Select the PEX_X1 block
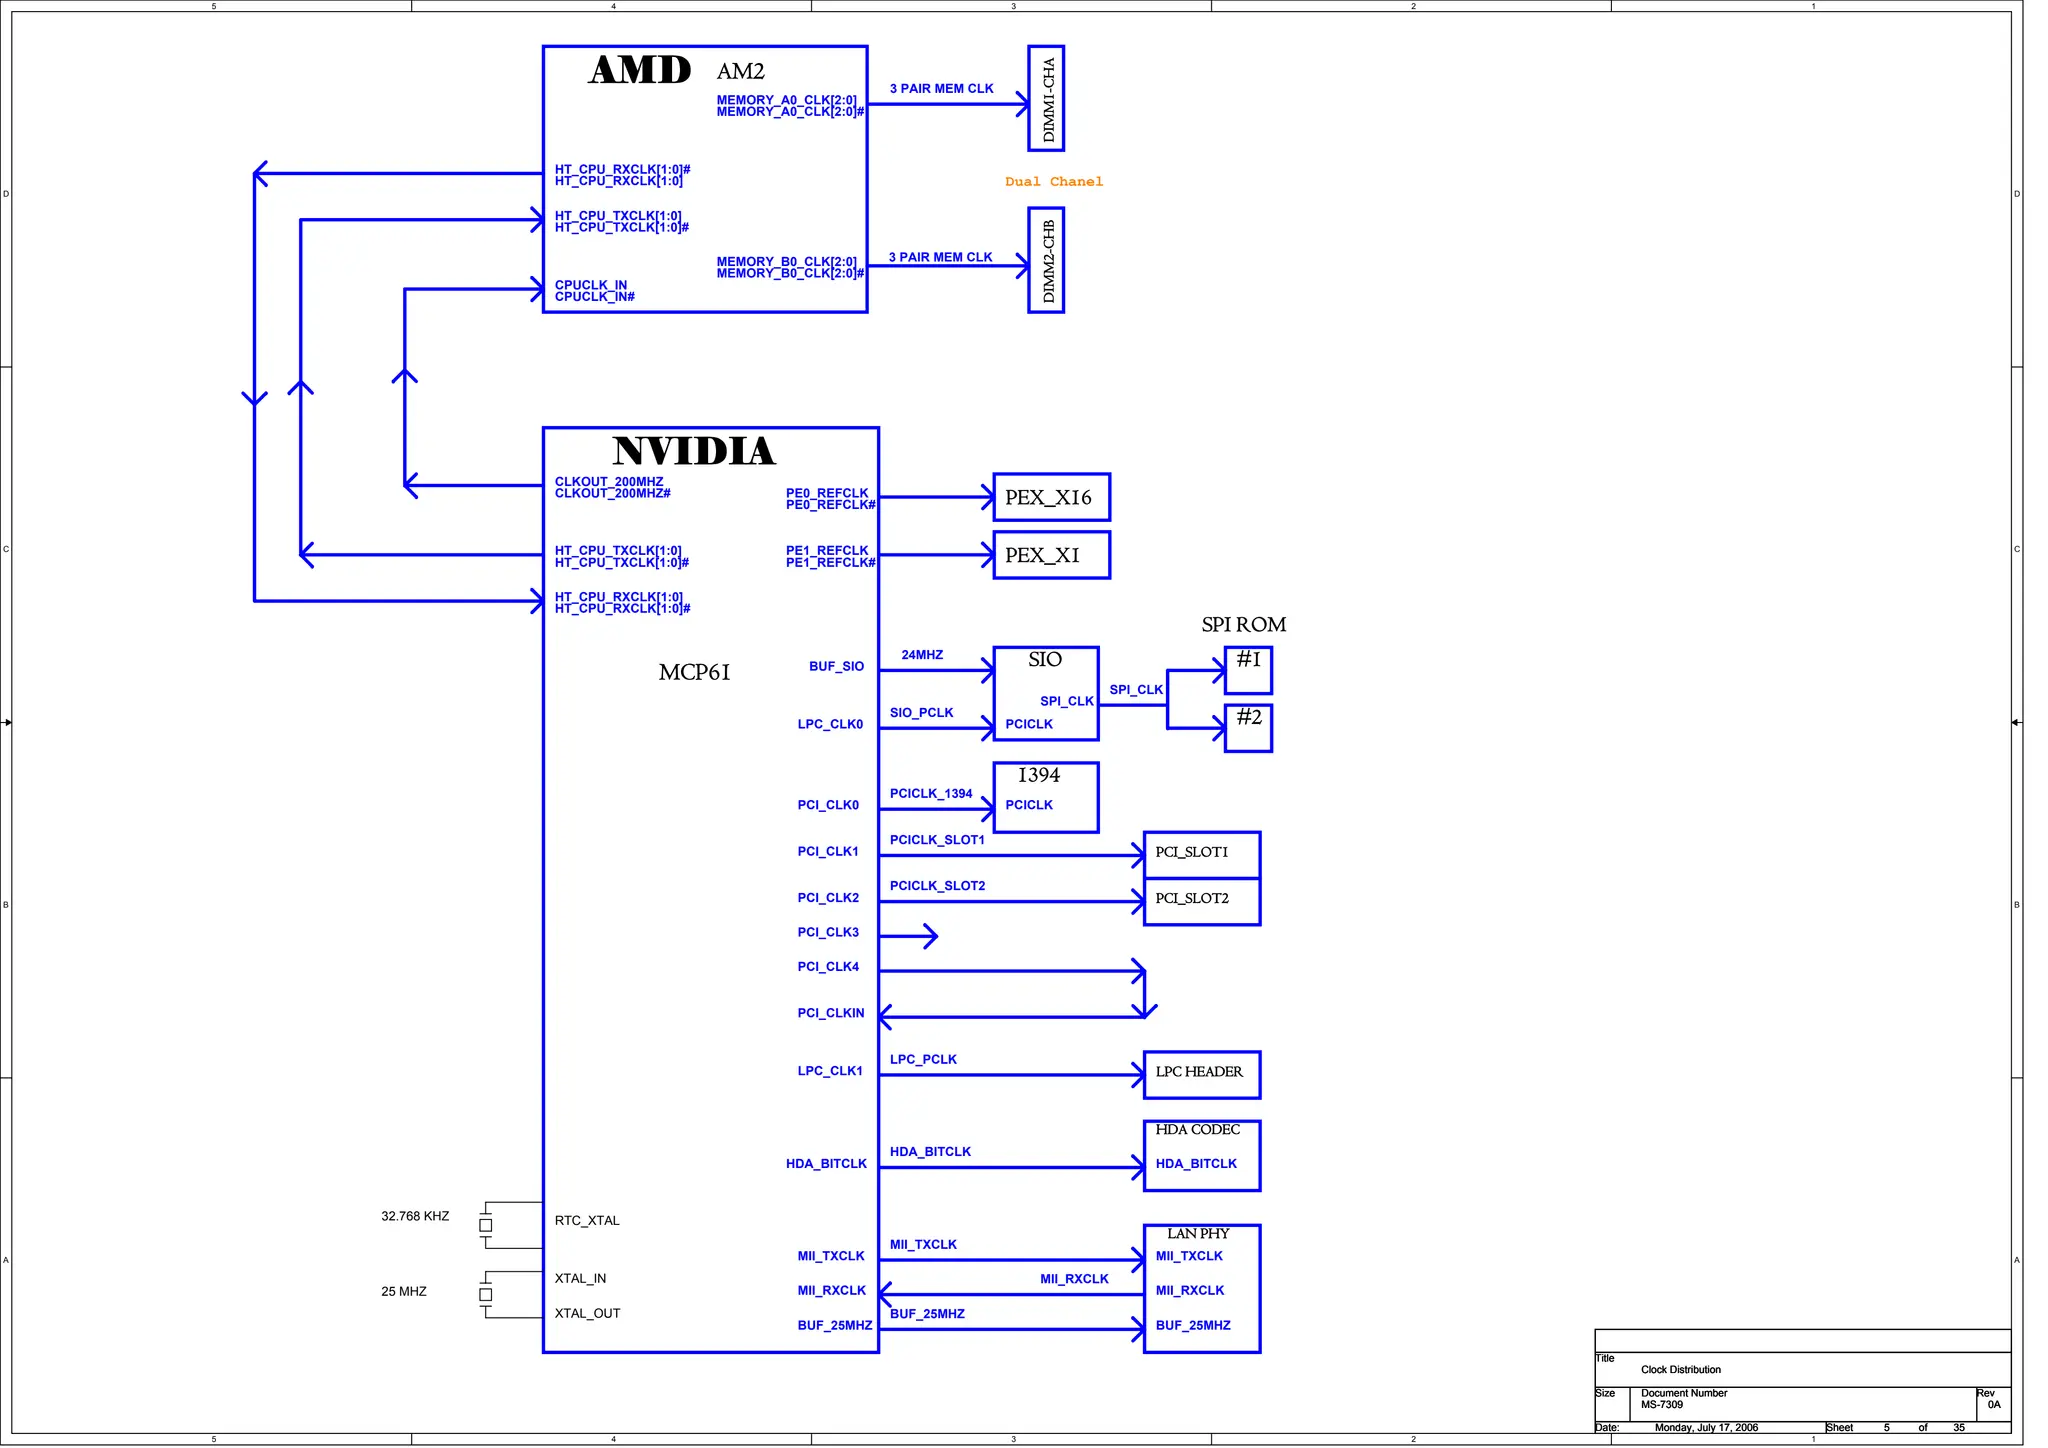Viewport: 2048px width, 1448px height. [x=1051, y=555]
